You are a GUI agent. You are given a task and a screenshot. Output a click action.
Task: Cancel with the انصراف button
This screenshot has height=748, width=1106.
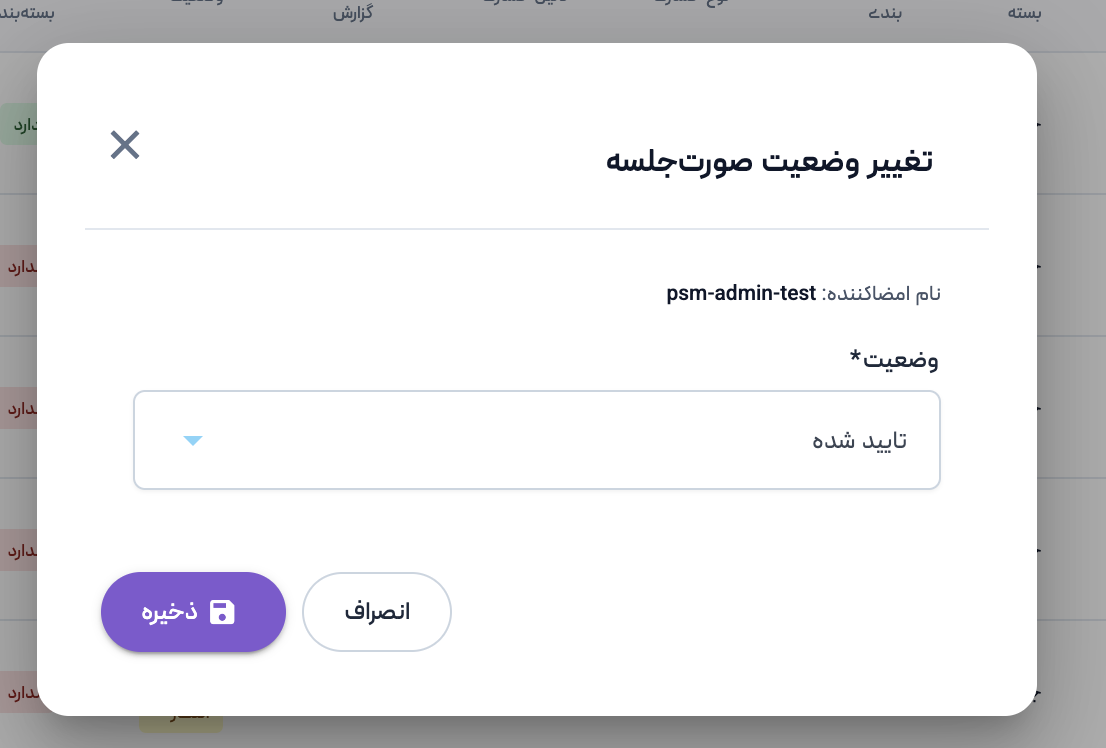(x=377, y=612)
